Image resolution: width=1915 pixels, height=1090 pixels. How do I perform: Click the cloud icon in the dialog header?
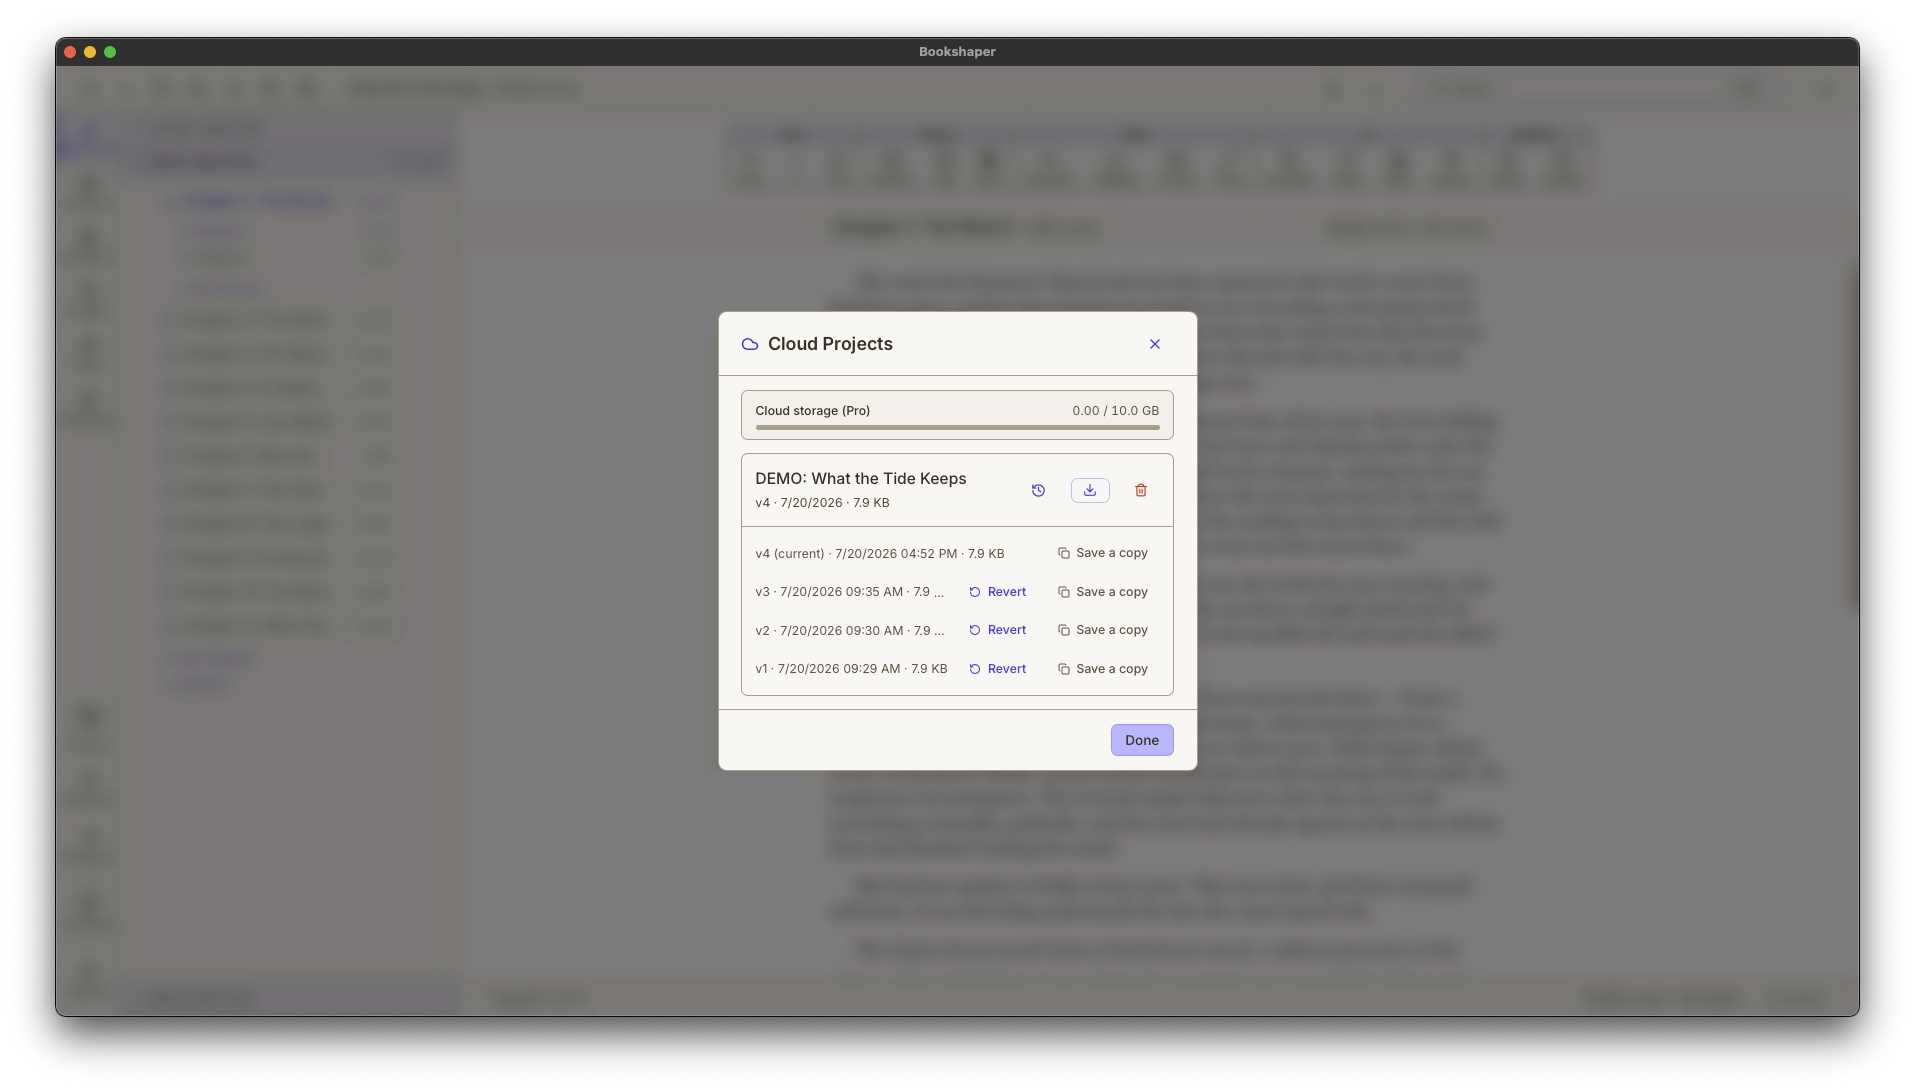[750, 344]
